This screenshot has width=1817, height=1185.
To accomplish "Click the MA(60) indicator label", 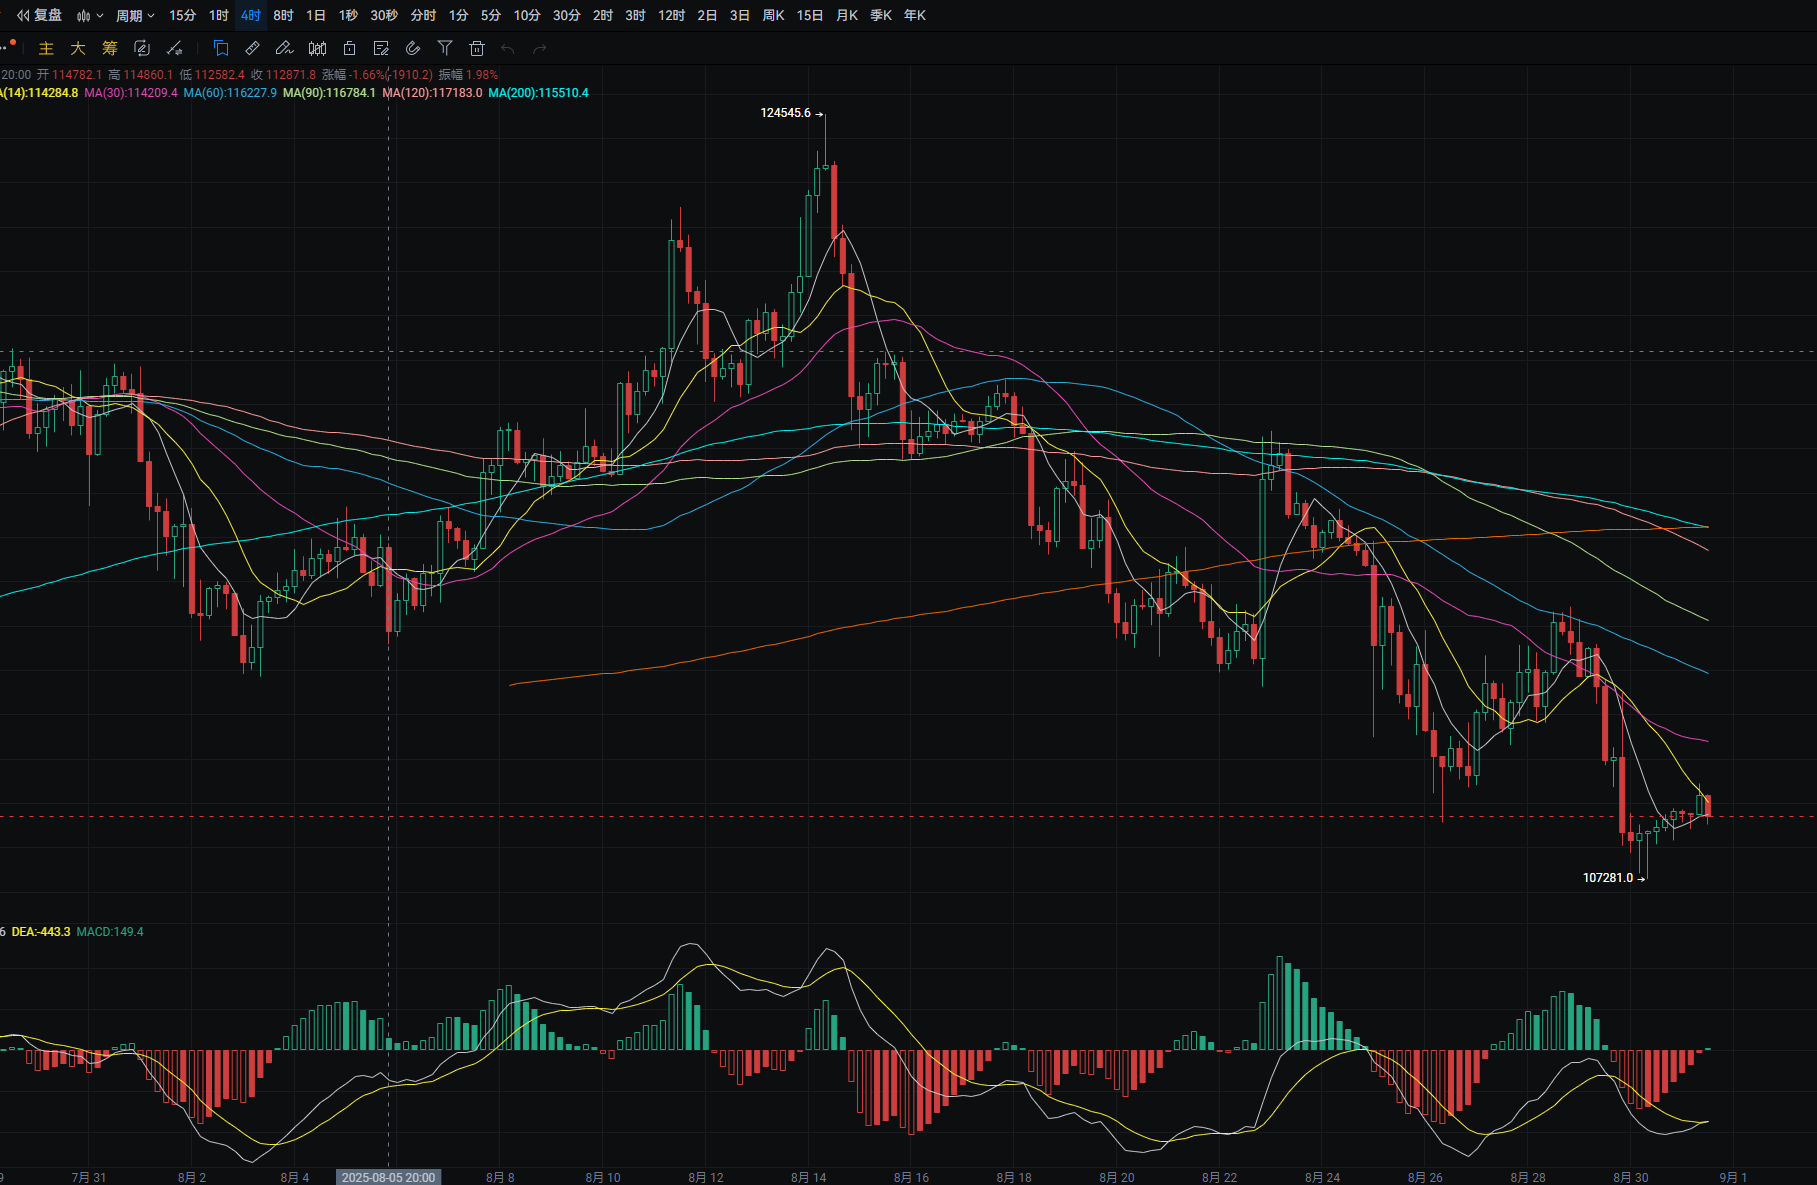I will tap(230, 93).
